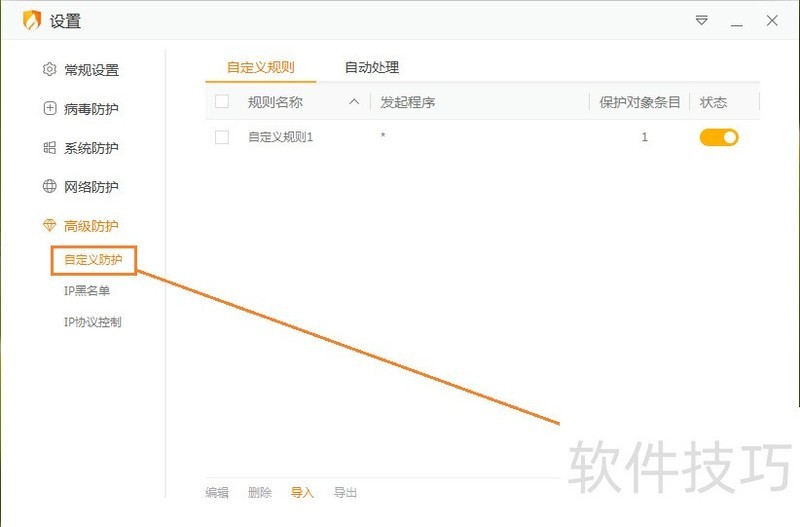Click the 导入 import button
Image resolution: width=800 pixels, height=527 pixels.
coord(302,492)
